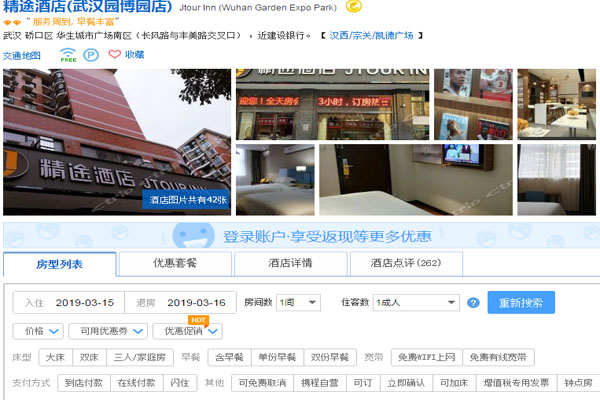
Task: Click the login account cashback banner
Action: [302, 235]
